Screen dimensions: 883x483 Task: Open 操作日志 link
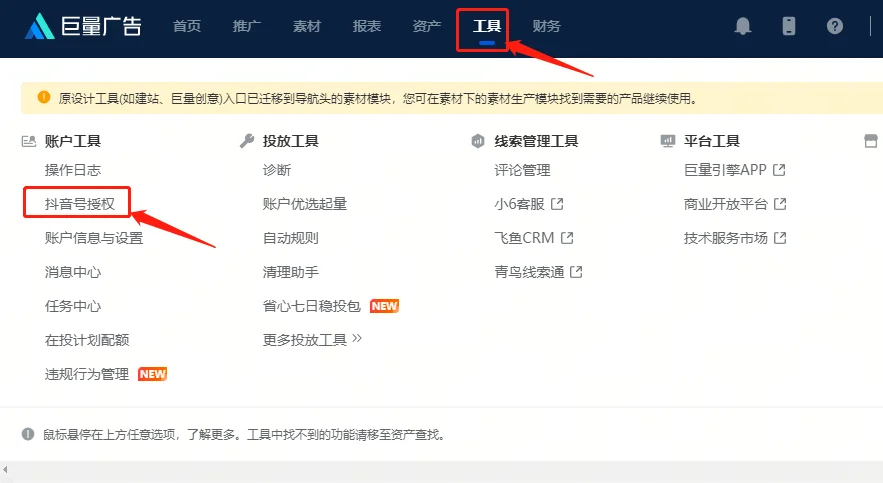point(73,170)
